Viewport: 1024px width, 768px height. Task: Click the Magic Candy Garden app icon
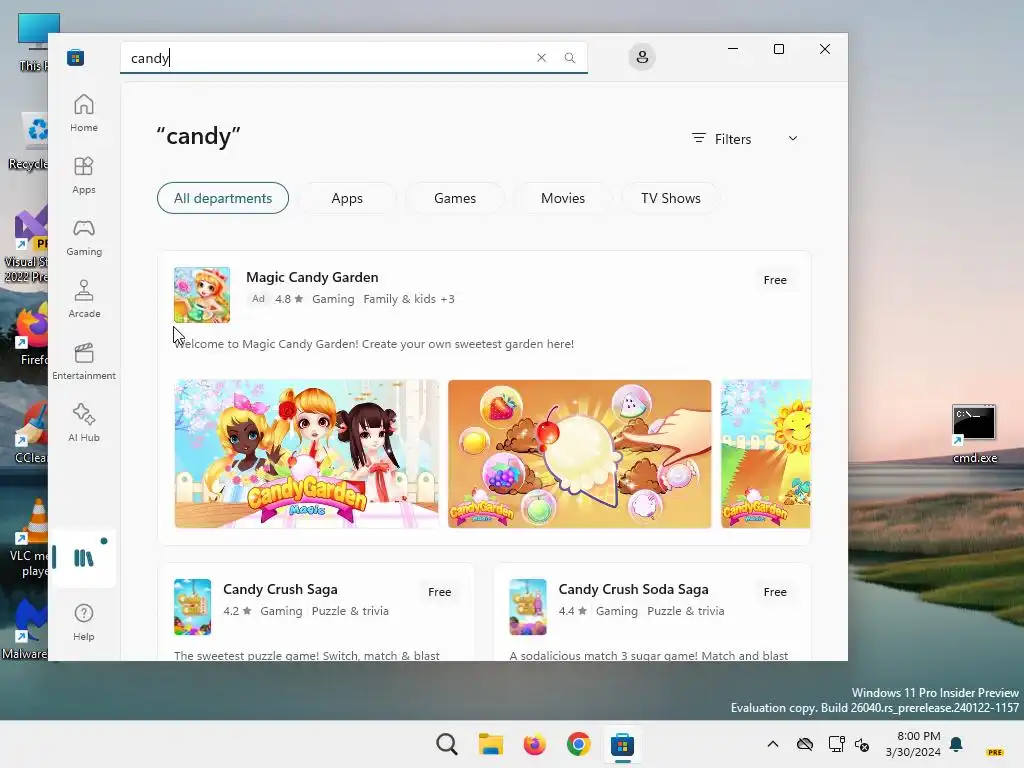pyautogui.click(x=202, y=295)
